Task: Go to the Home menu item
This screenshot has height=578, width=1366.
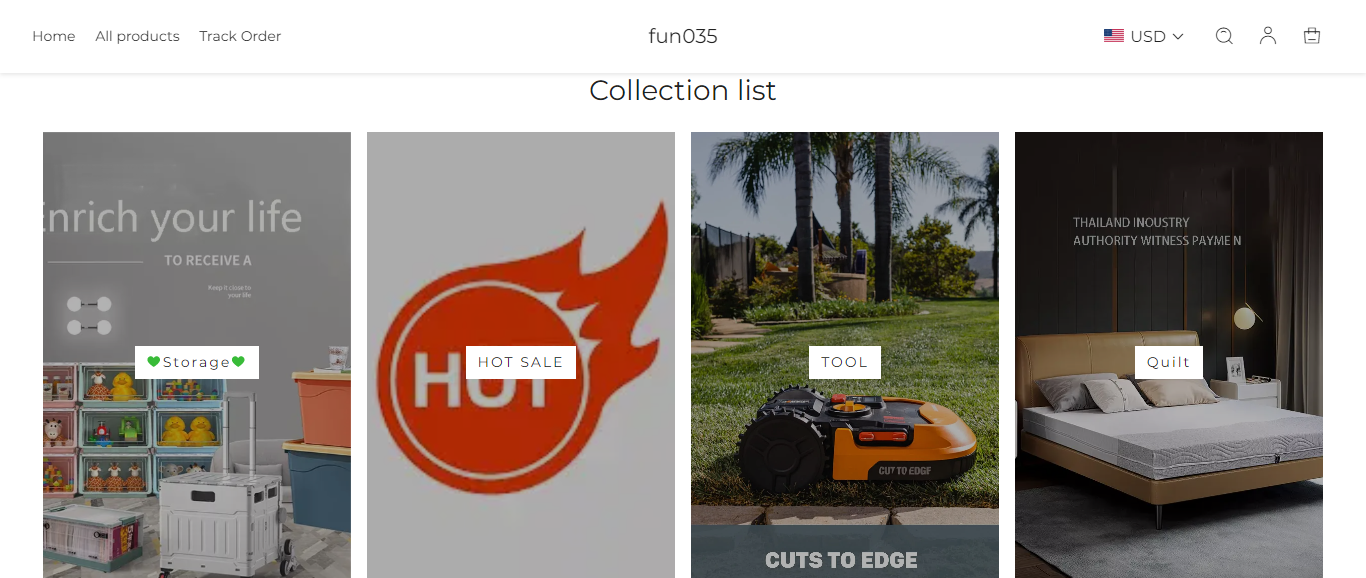Action: pos(54,36)
